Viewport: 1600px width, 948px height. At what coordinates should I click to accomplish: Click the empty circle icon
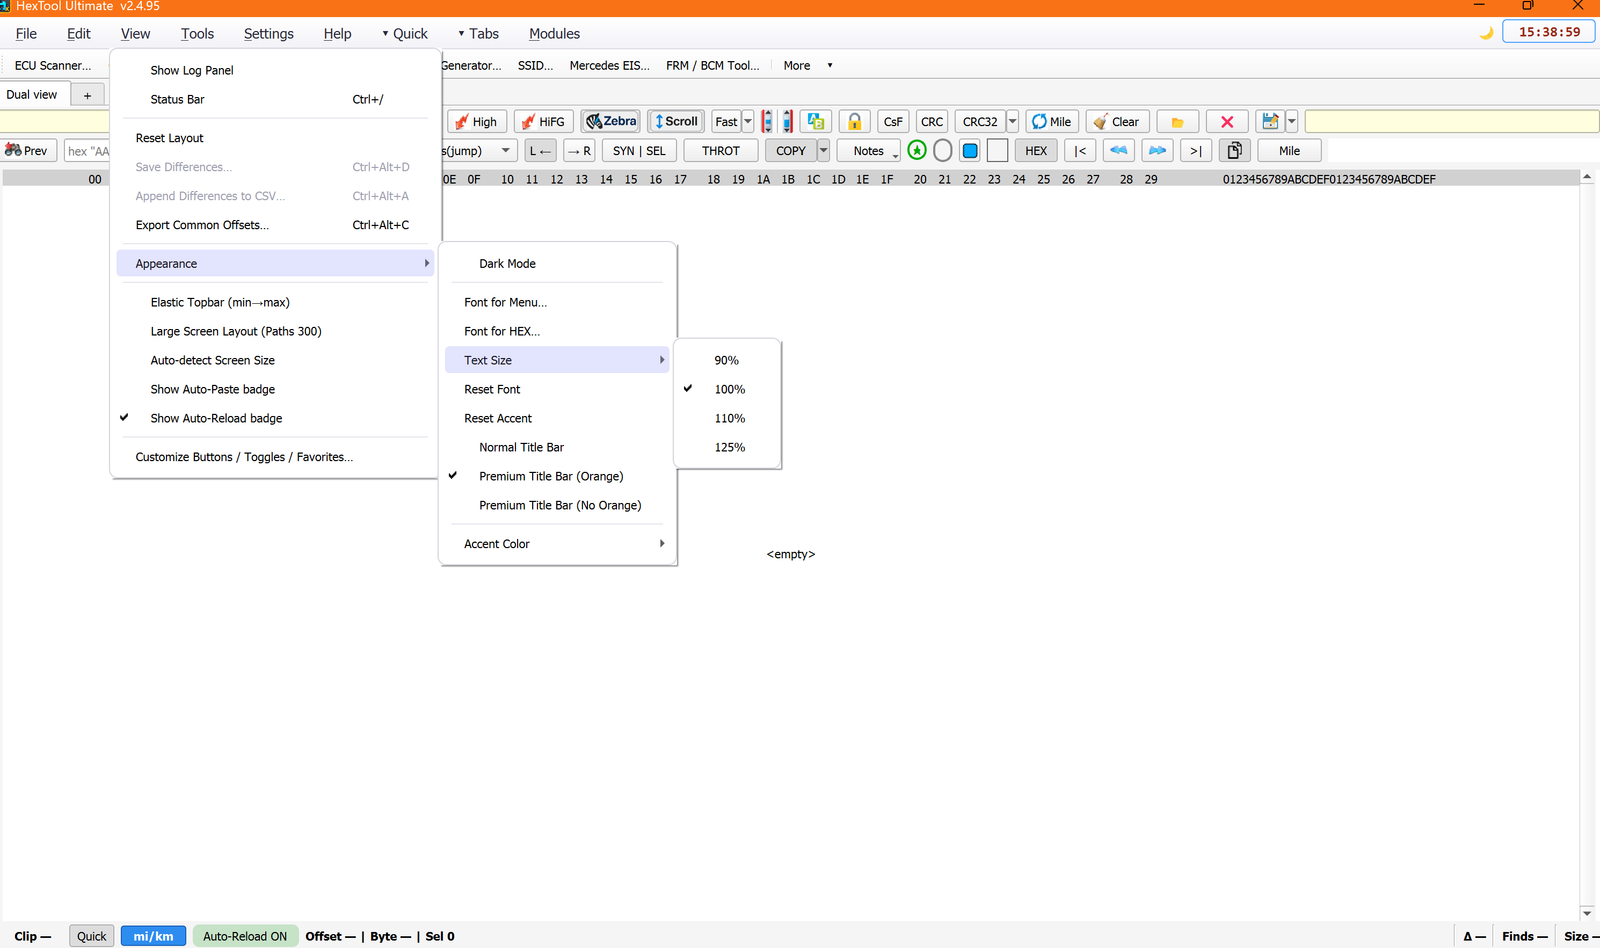pos(942,151)
